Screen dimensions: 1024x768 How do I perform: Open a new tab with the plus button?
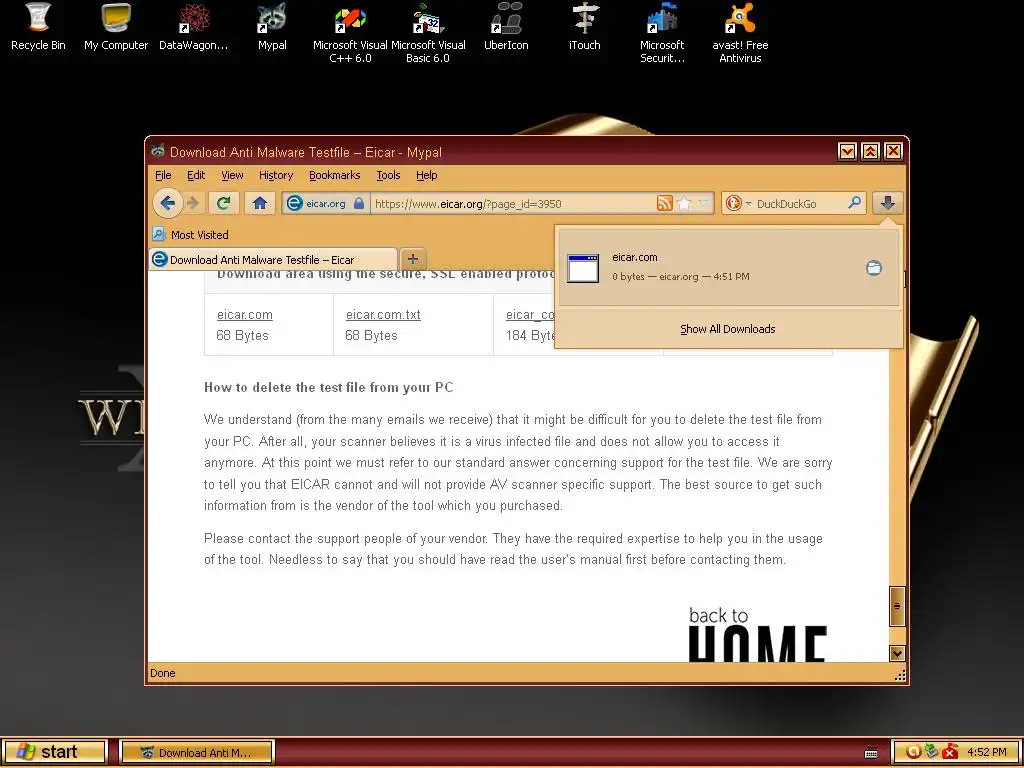(413, 259)
